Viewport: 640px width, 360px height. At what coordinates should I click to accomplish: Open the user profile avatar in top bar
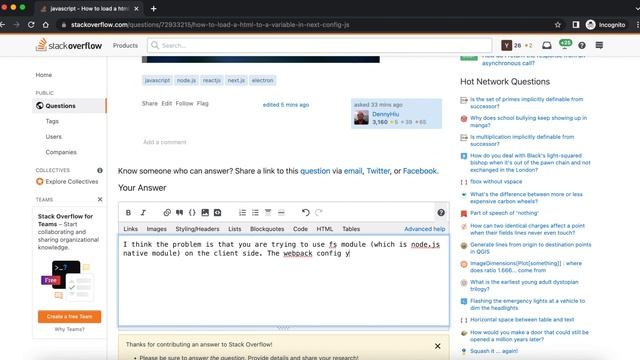pyautogui.click(x=507, y=45)
